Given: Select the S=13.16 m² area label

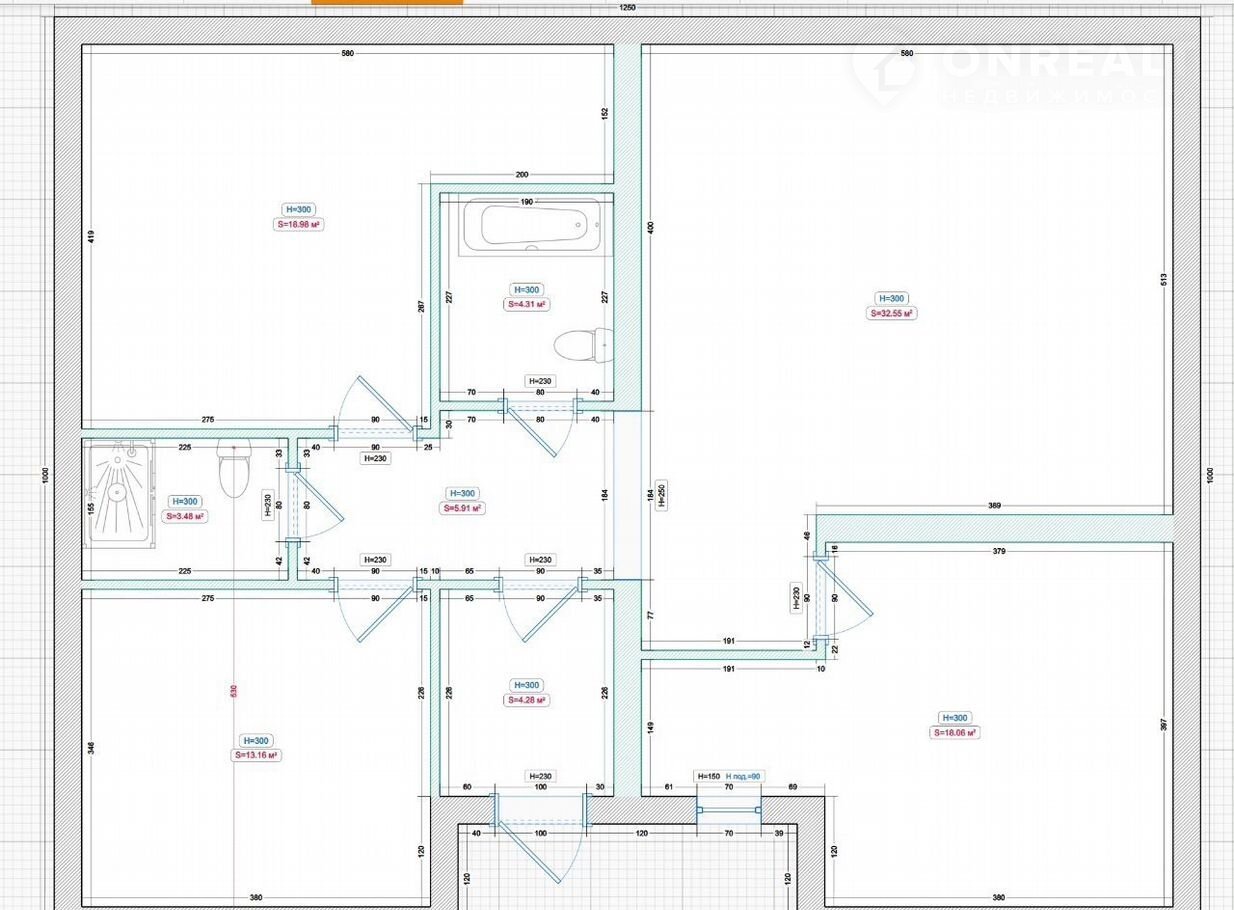Looking at the screenshot, I should click(256, 755).
